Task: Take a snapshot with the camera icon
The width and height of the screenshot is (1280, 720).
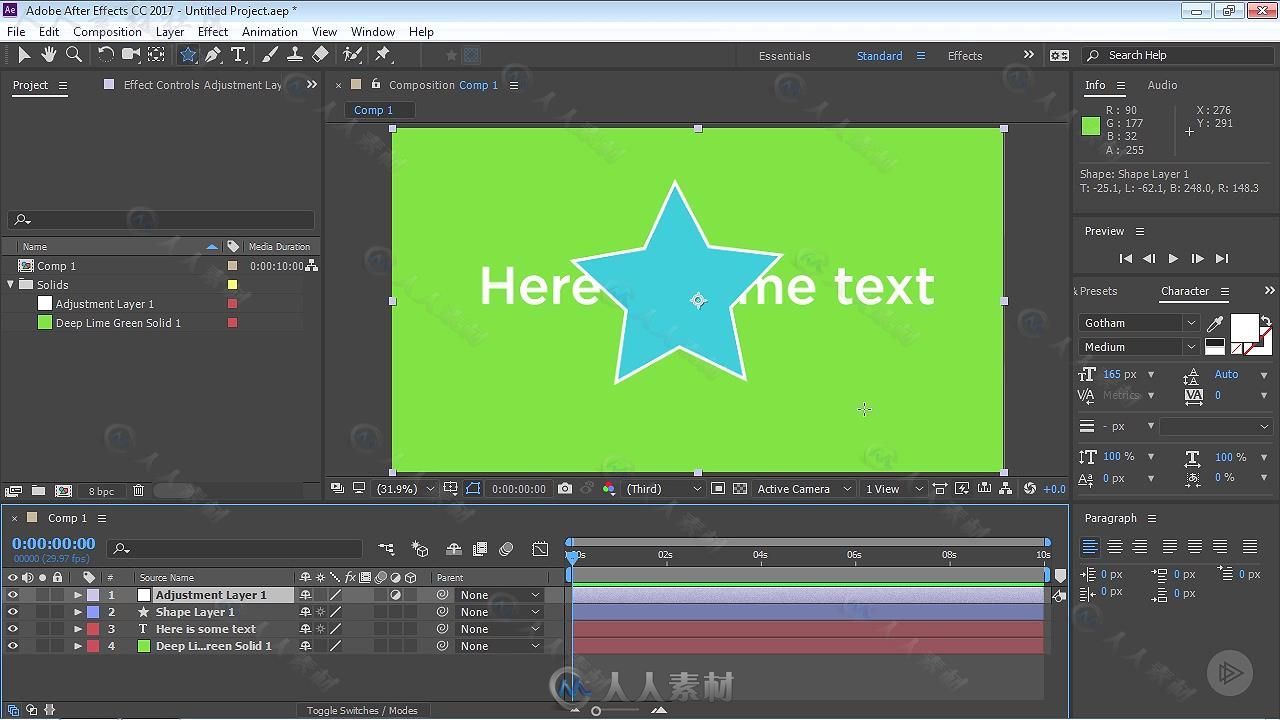Action: (565, 489)
